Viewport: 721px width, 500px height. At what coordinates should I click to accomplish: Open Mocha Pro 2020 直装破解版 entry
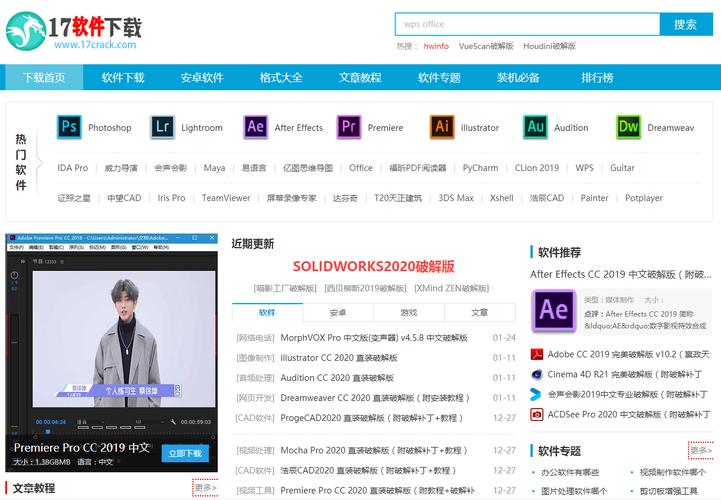click(374, 450)
